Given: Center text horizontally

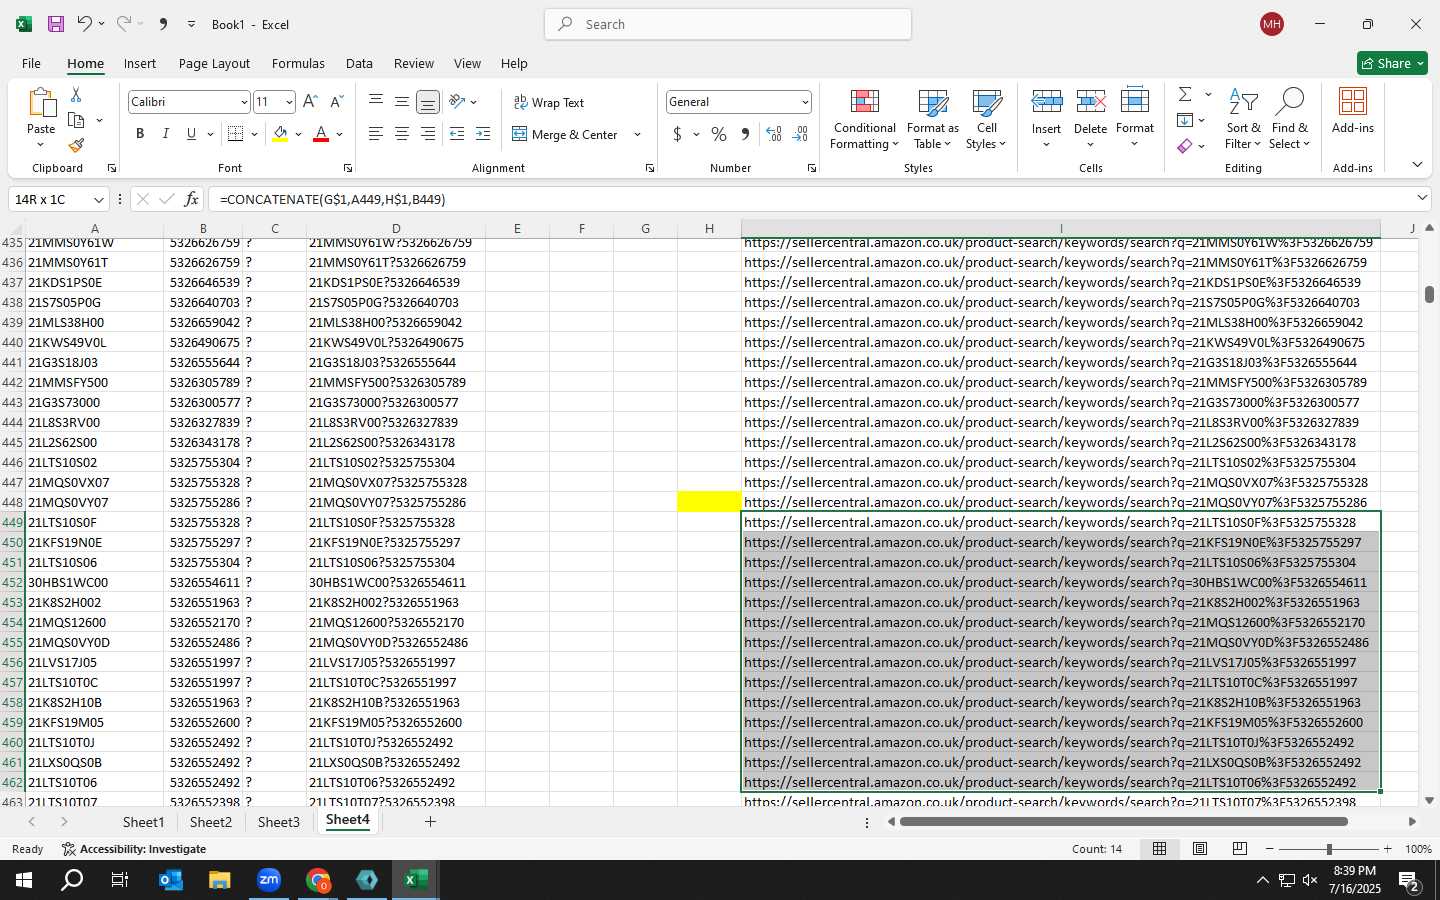Looking at the screenshot, I should click(402, 134).
